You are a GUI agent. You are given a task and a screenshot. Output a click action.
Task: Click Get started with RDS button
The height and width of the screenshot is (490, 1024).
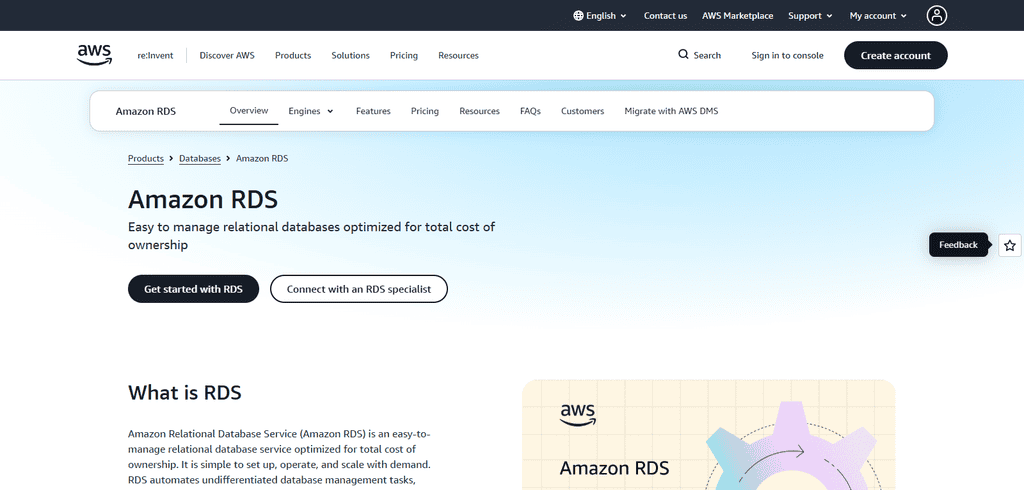point(193,289)
